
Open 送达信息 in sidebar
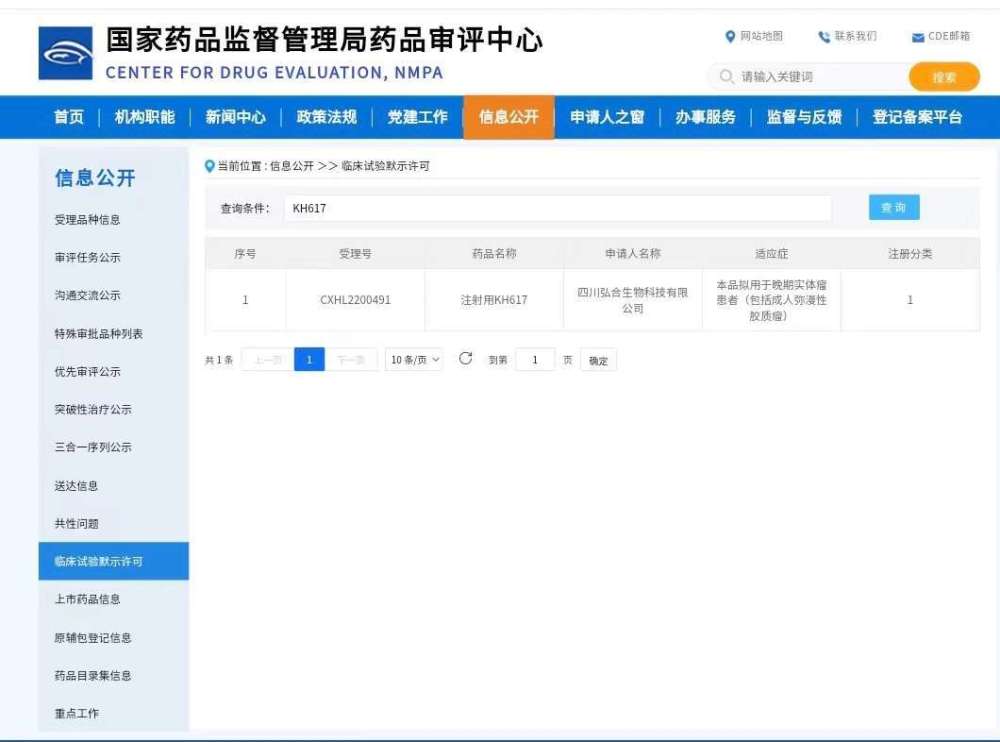coord(77,486)
